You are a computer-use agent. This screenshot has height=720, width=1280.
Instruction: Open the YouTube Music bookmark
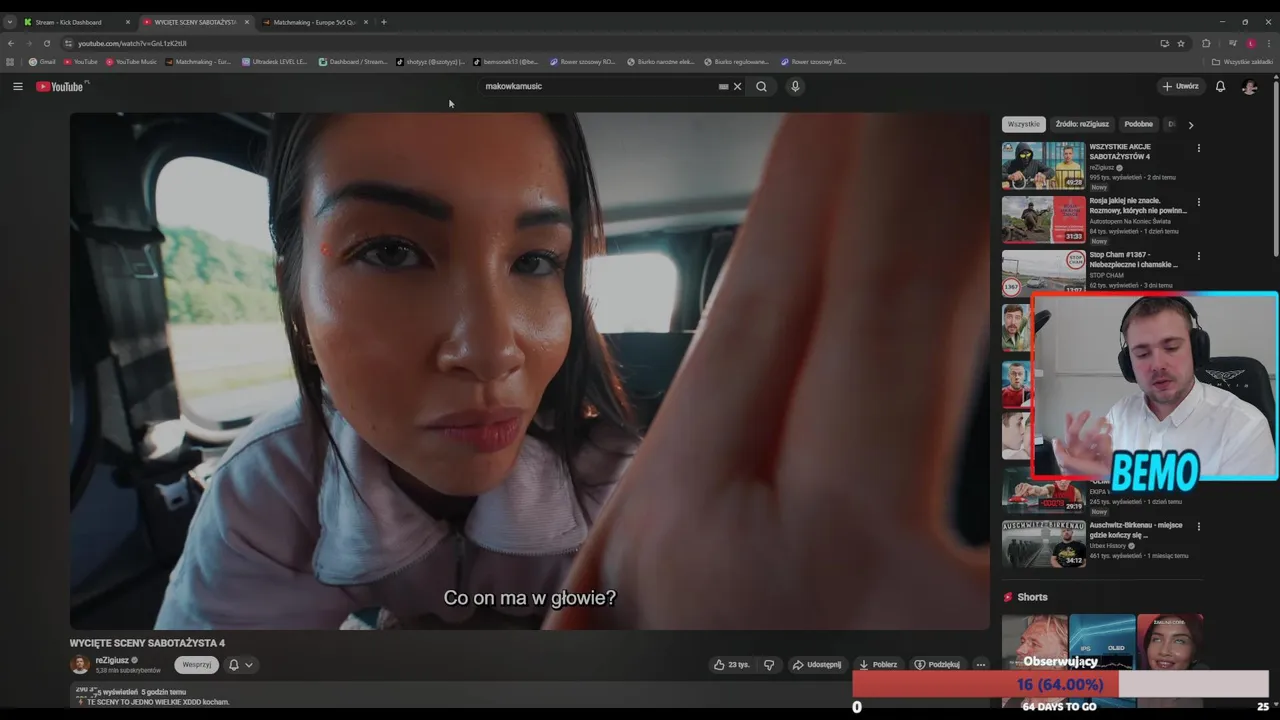click(x=132, y=62)
